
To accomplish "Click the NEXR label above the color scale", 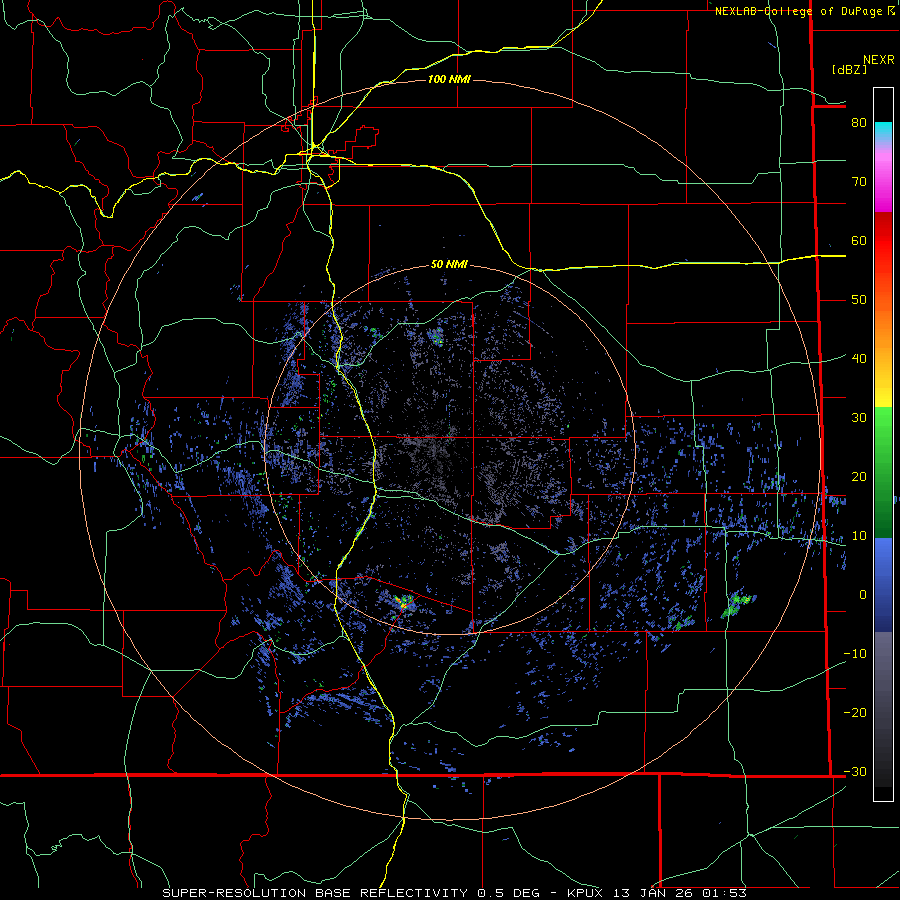I will (878, 60).
